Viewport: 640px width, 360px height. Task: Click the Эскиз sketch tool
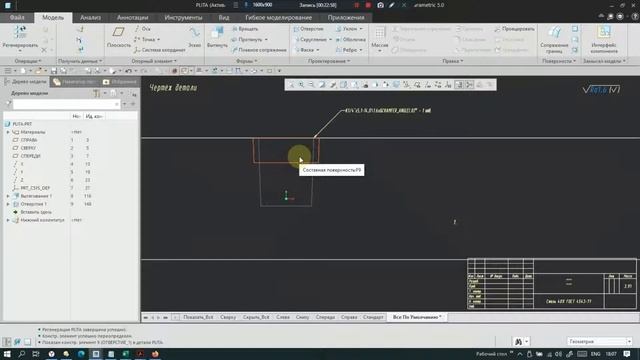click(x=195, y=36)
